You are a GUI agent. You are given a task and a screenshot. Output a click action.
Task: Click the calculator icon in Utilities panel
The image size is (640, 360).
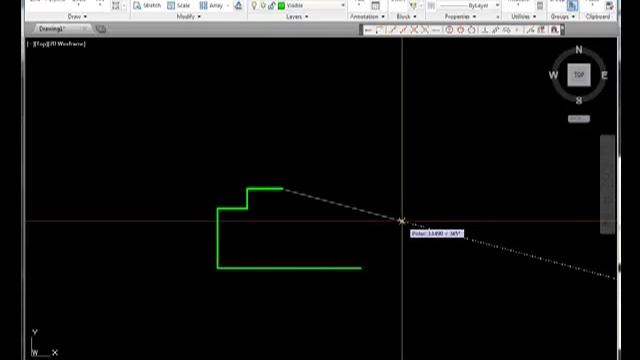(x=540, y=6)
